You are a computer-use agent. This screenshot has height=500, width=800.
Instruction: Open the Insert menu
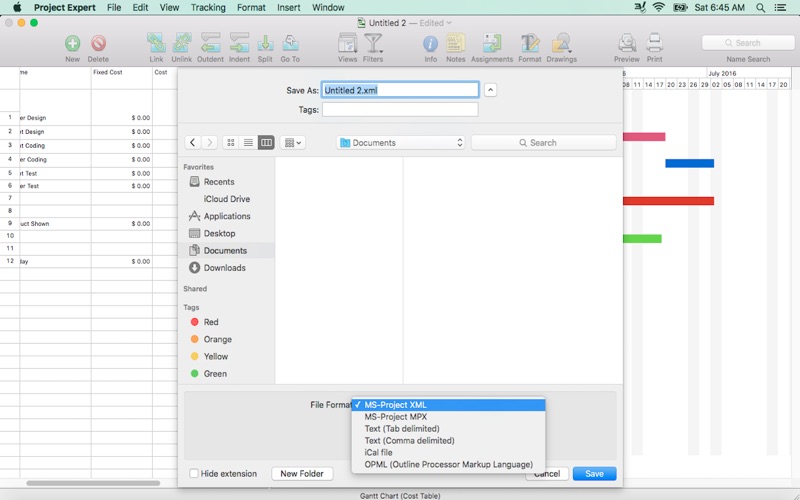288,8
